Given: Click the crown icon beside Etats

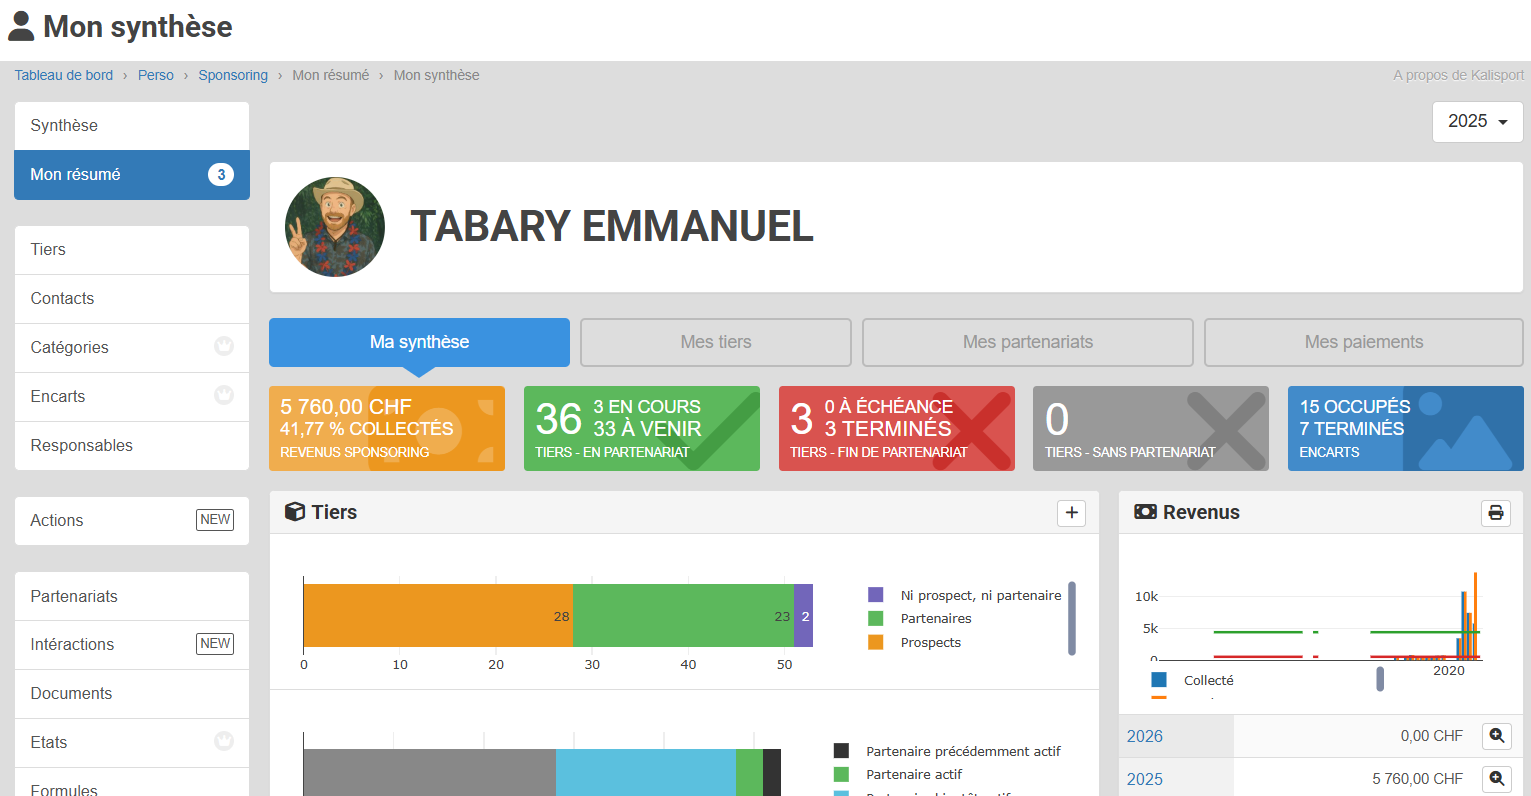Looking at the screenshot, I should click(x=224, y=742).
